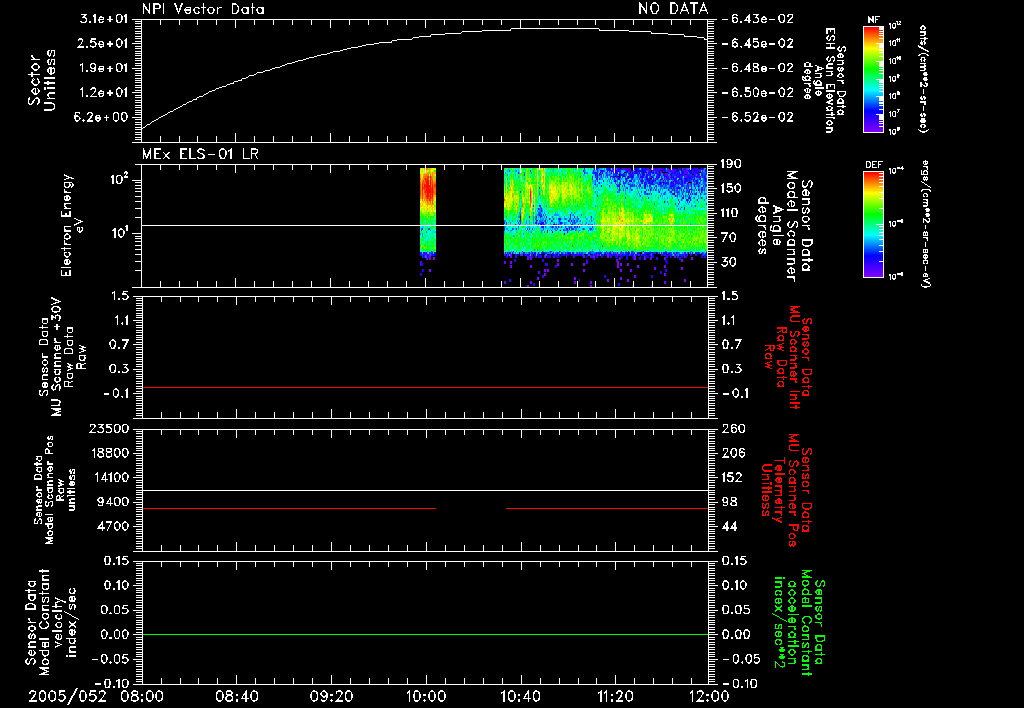This screenshot has width=1024, height=708.
Task: Click the '23500' scanner position value
Action: point(109,429)
